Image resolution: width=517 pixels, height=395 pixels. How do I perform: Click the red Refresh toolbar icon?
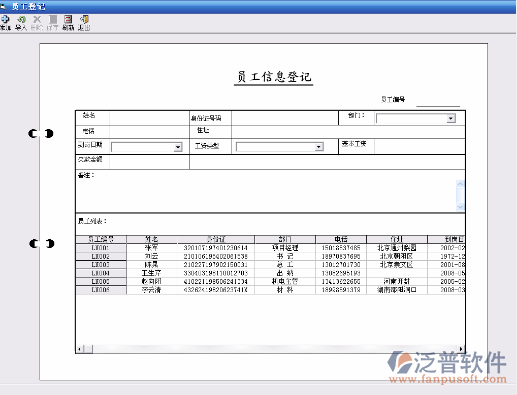[x=68, y=20]
